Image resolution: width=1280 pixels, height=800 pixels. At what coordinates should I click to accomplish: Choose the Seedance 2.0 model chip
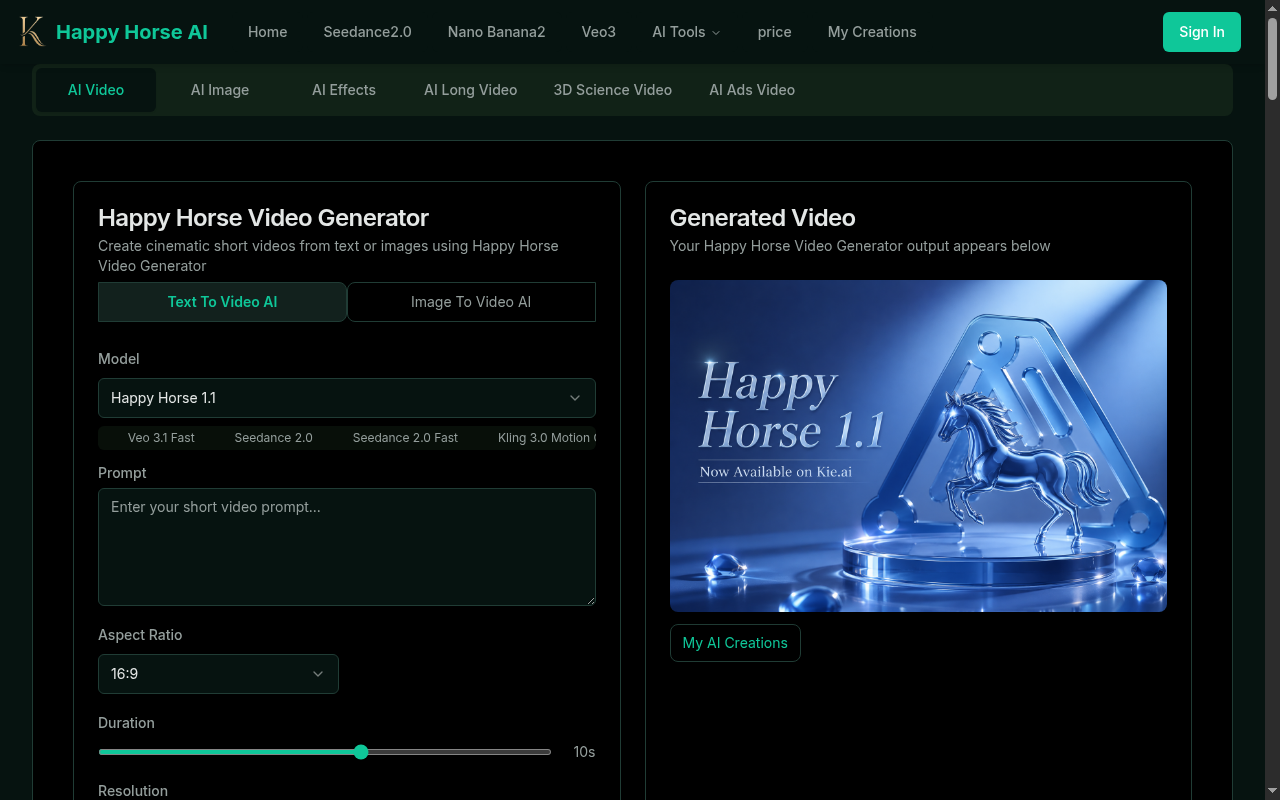click(x=273, y=438)
